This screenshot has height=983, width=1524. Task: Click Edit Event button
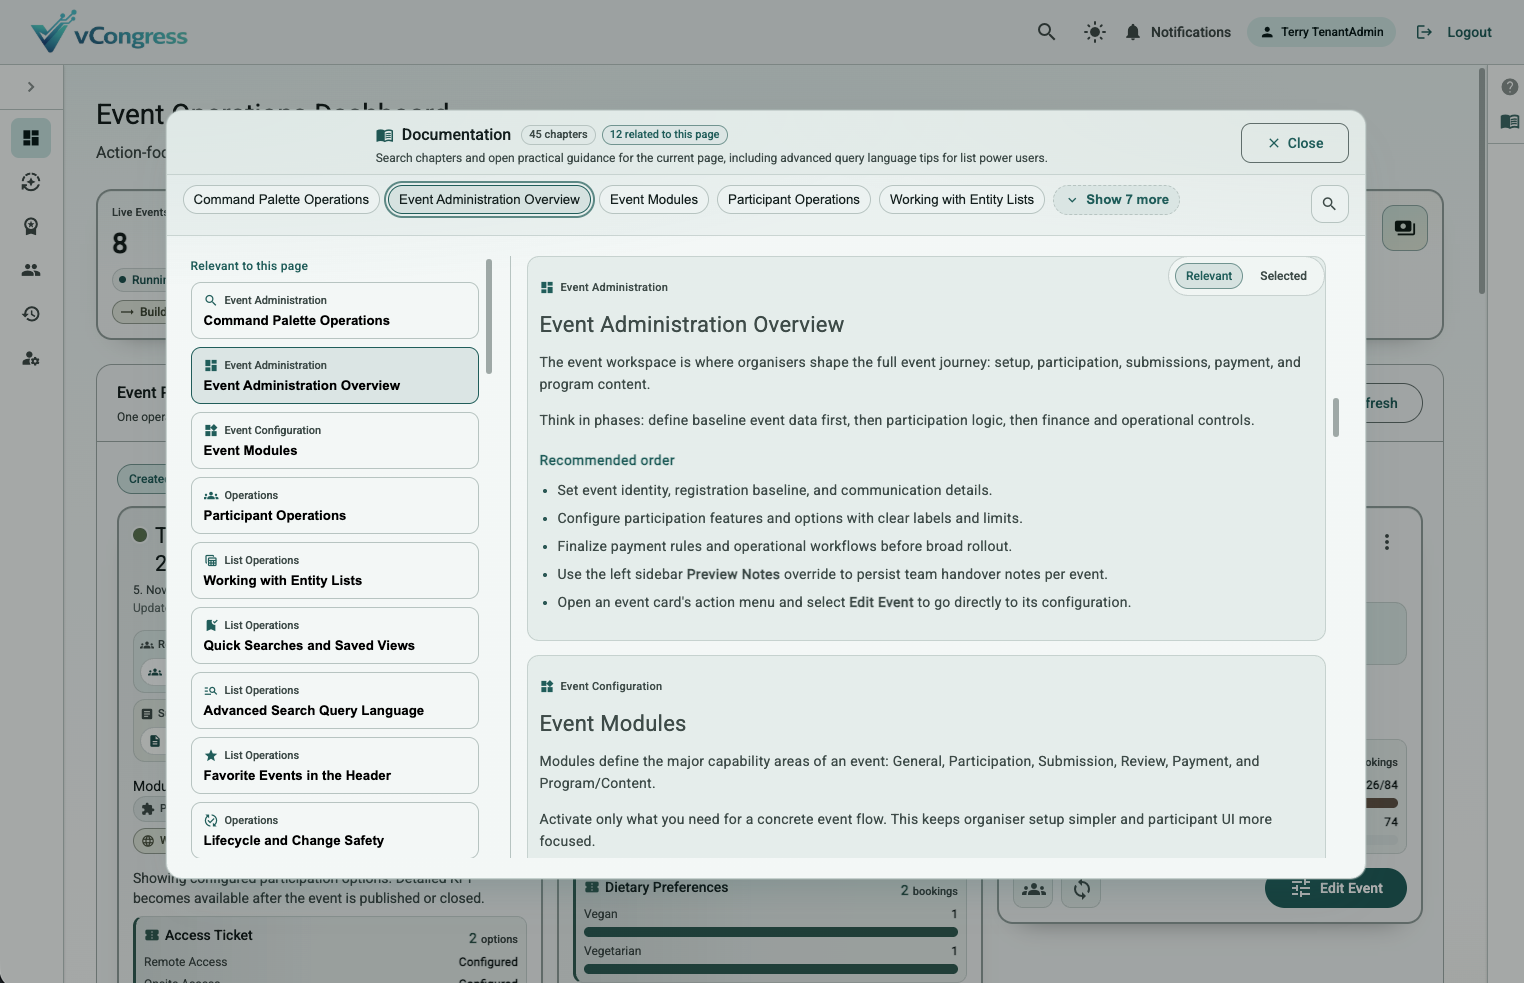[1336, 888]
